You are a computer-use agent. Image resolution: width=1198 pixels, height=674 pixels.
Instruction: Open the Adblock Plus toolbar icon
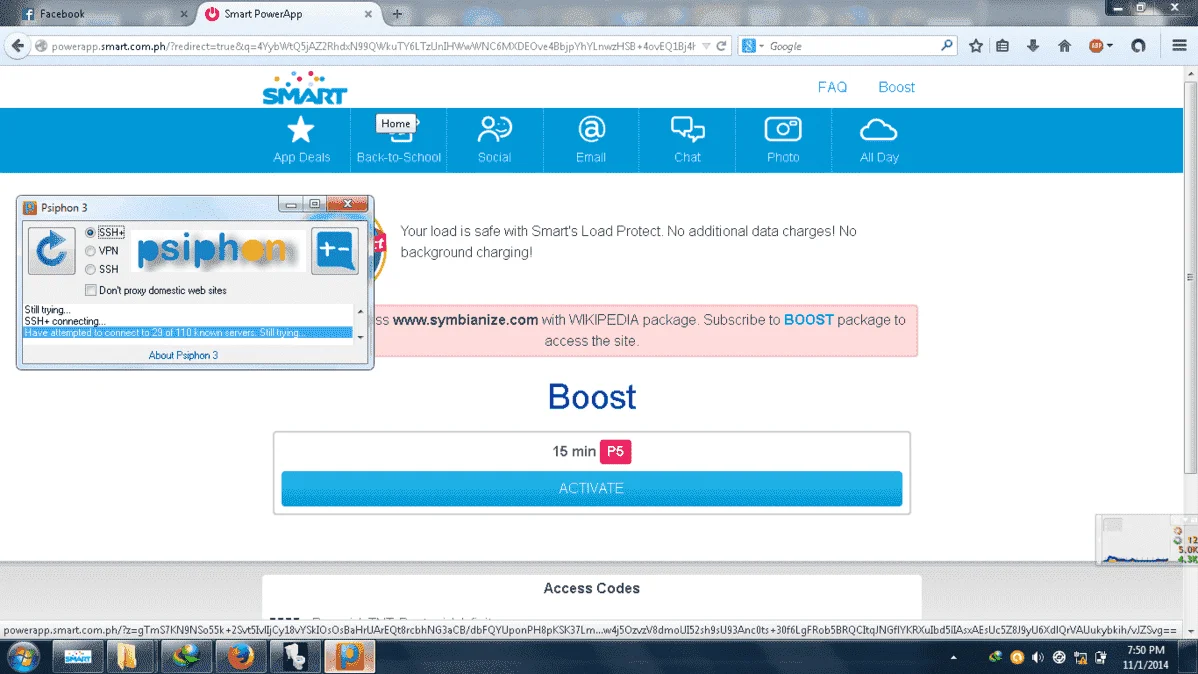pos(1096,46)
